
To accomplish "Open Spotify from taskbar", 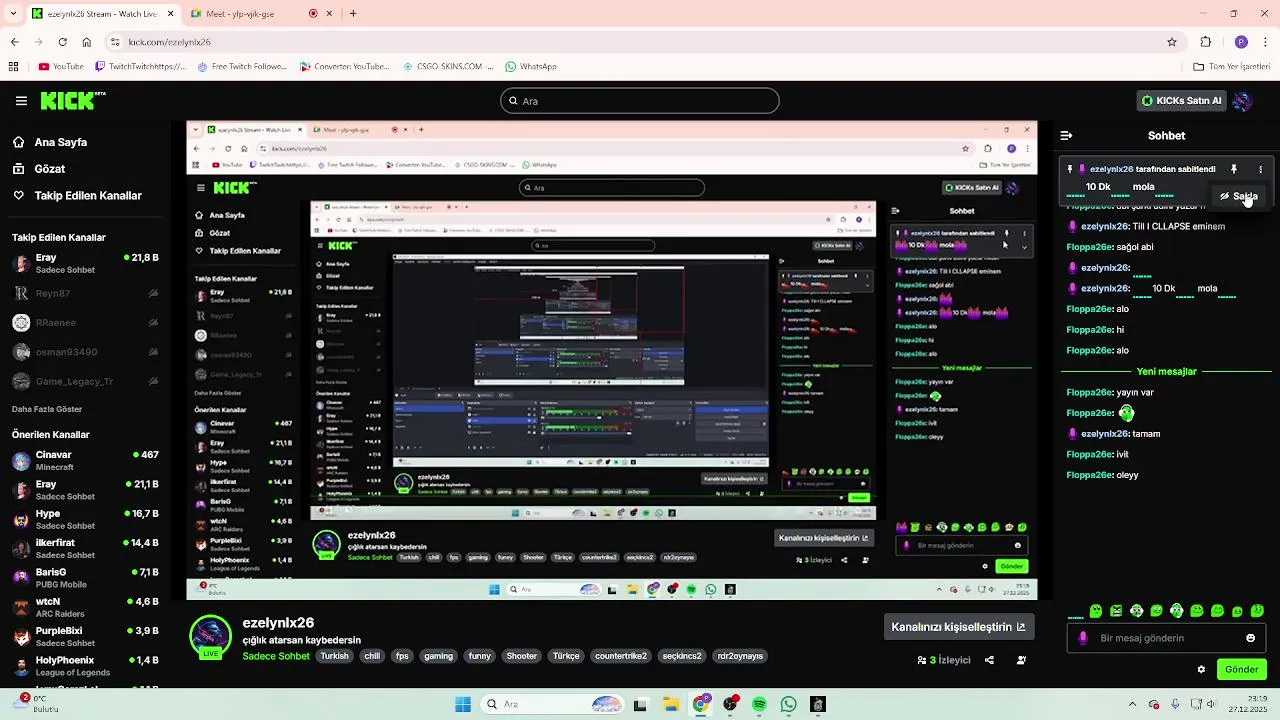I will (x=759, y=705).
